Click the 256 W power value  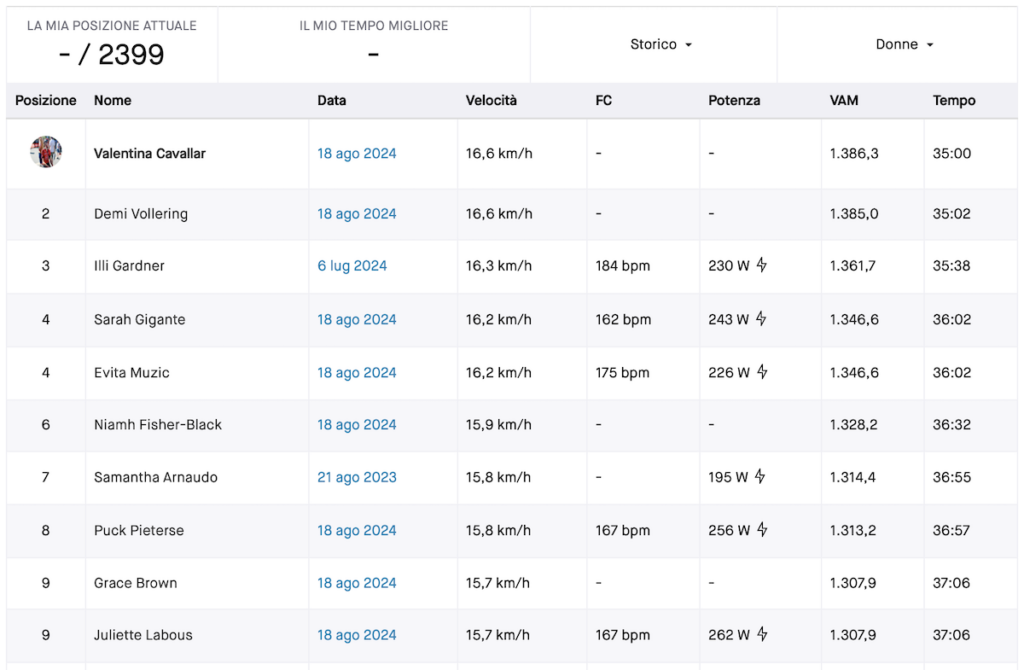tap(729, 530)
